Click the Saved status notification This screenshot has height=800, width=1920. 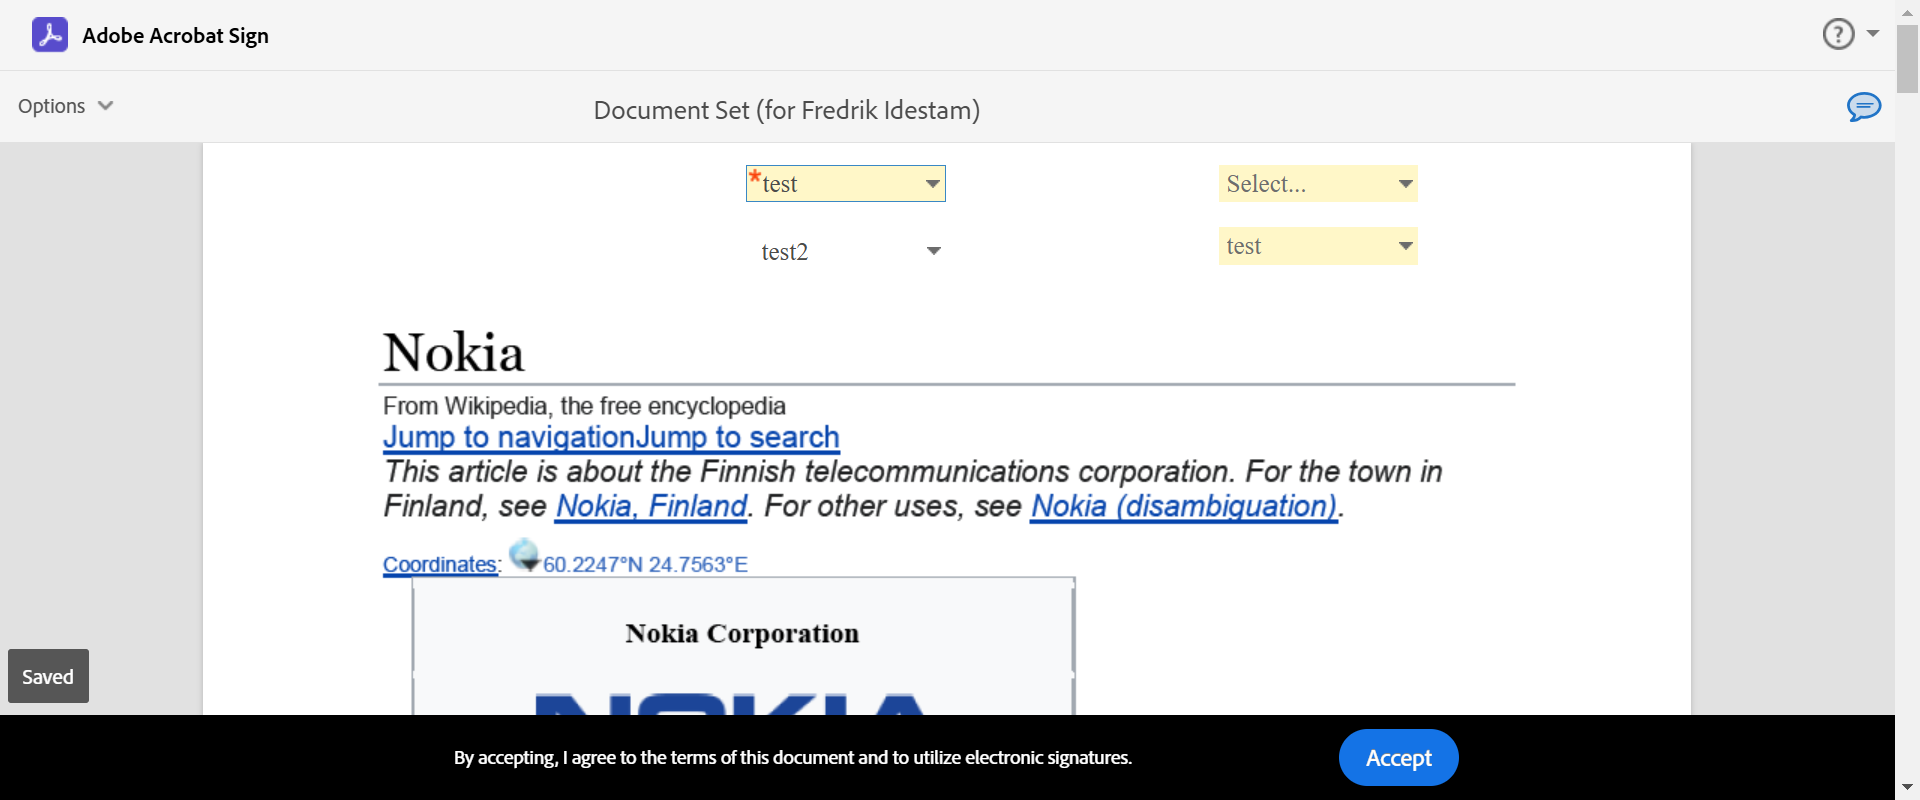pos(48,677)
